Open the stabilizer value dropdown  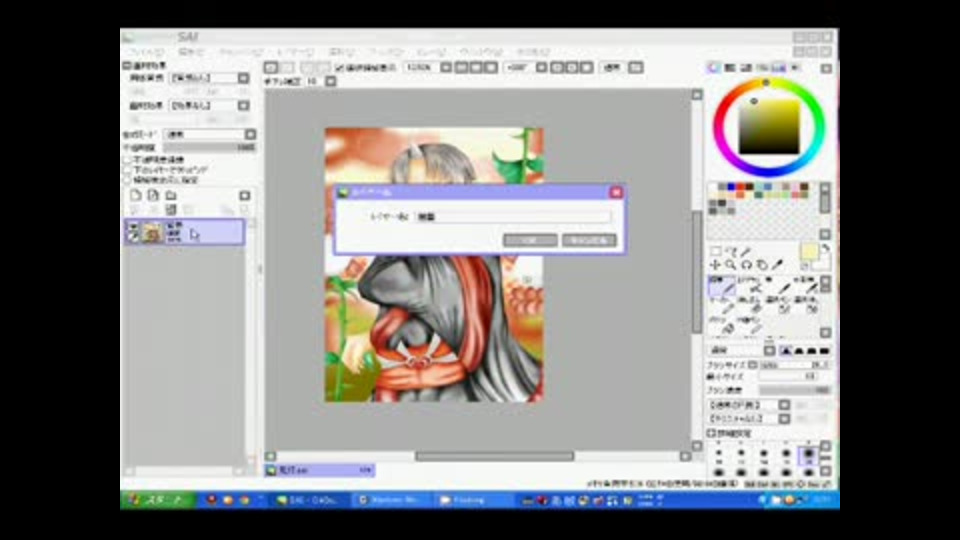tap(331, 81)
